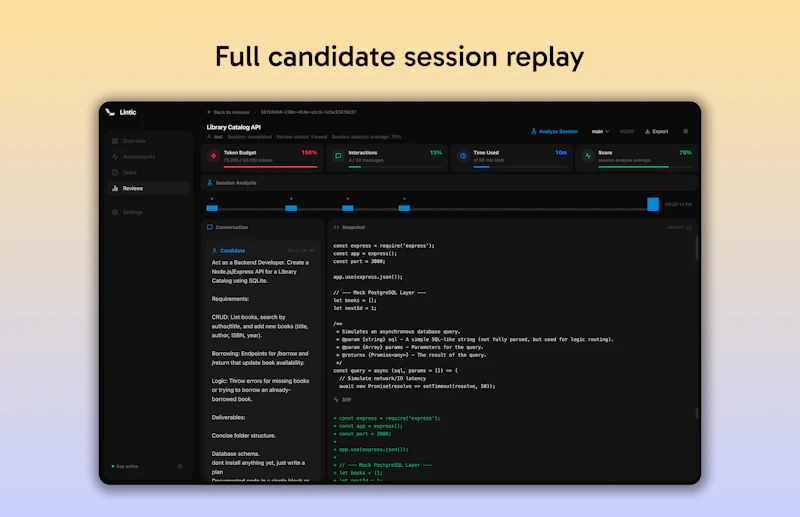Click the sidebar Settings gear icon
800x517 pixels.
[115, 212]
